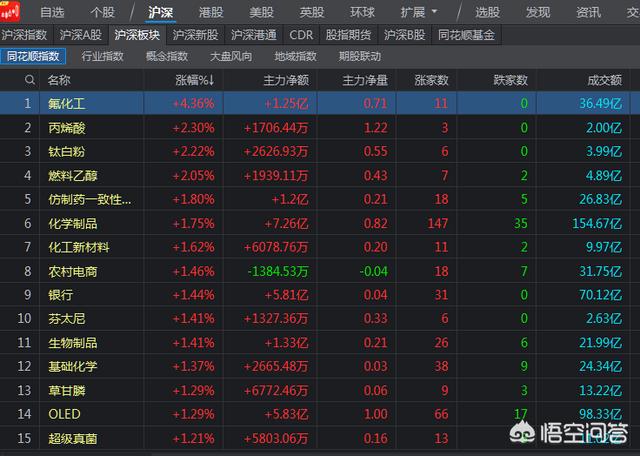
Task: Click the +5803.06万 cell for 超级真菌
Action: (x=276, y=439)
